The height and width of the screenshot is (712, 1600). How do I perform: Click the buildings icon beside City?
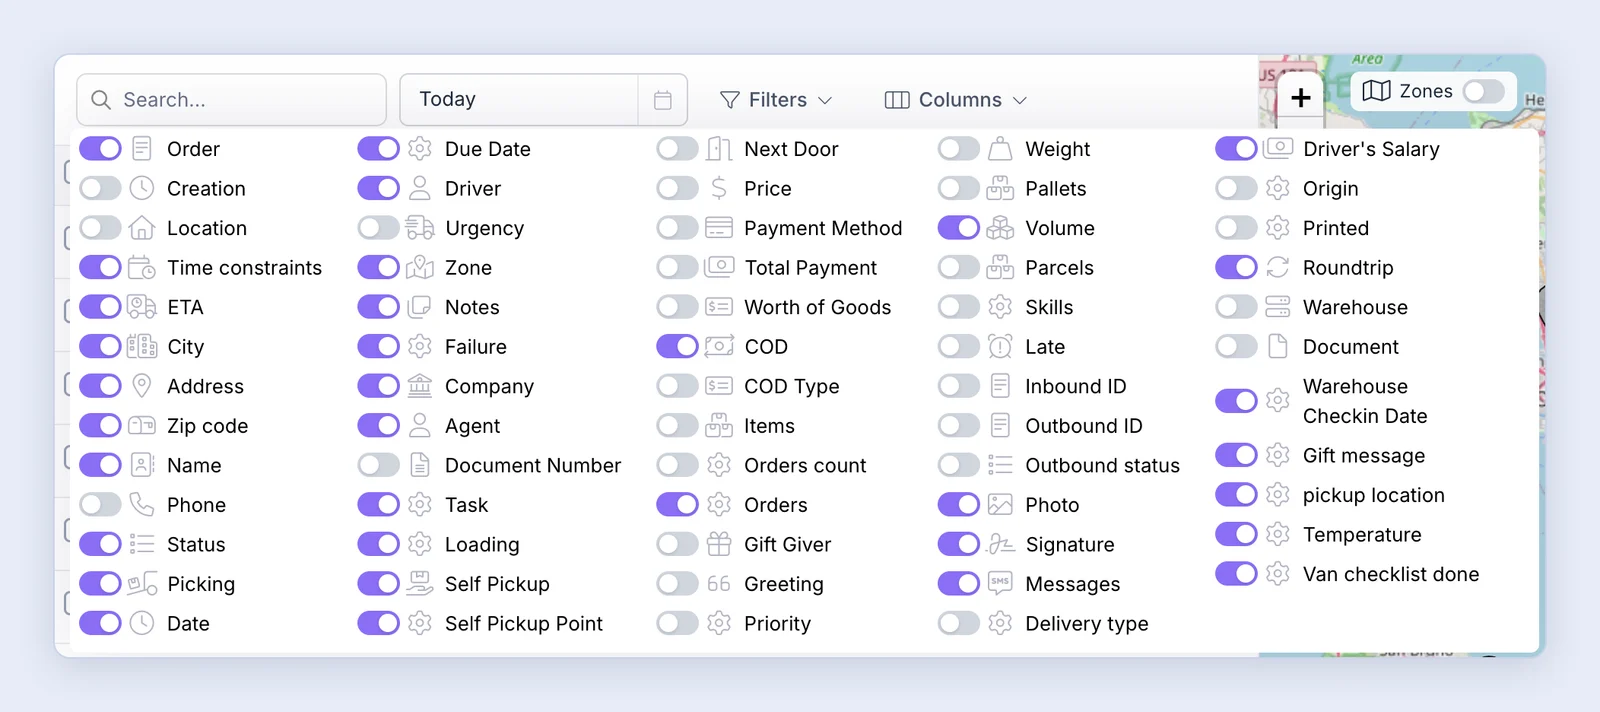pyautogui.click(x=142, y=346)
